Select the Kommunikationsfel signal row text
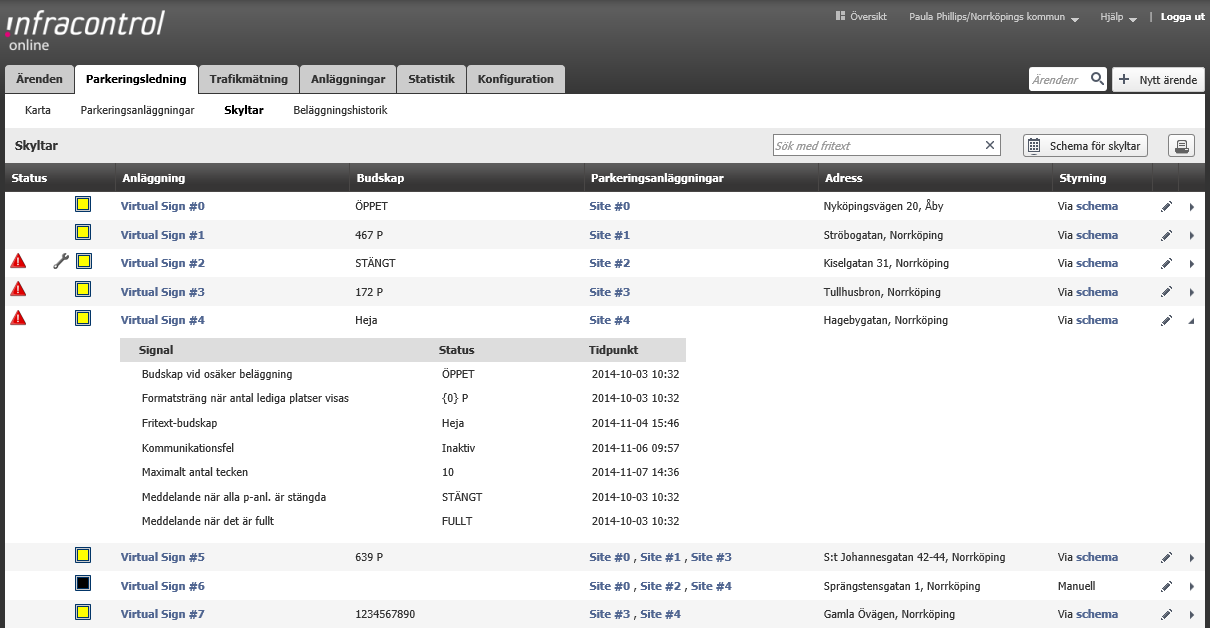 [188, 448]
